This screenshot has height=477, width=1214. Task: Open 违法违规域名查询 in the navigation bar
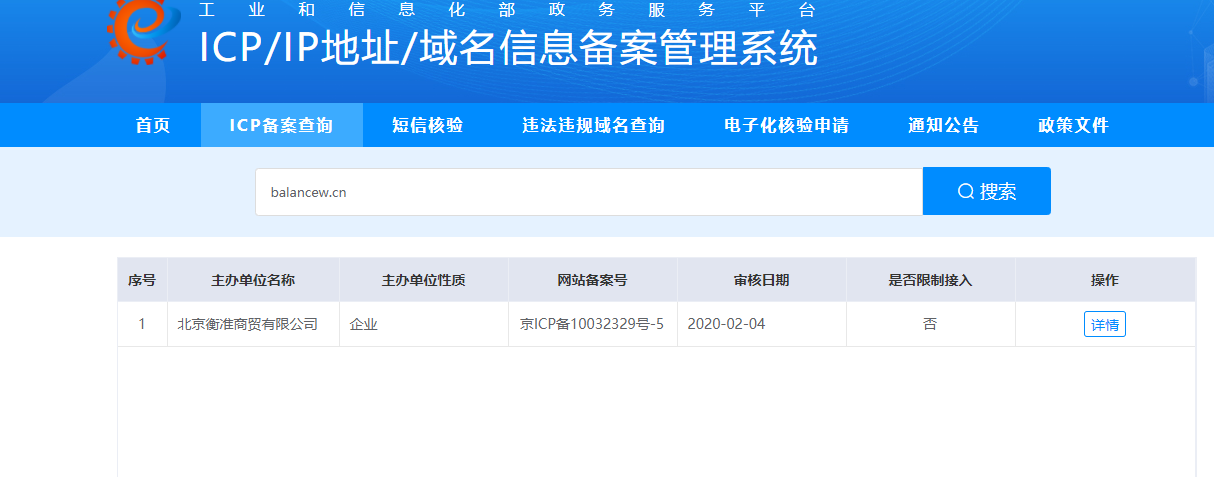click(593, 126)
